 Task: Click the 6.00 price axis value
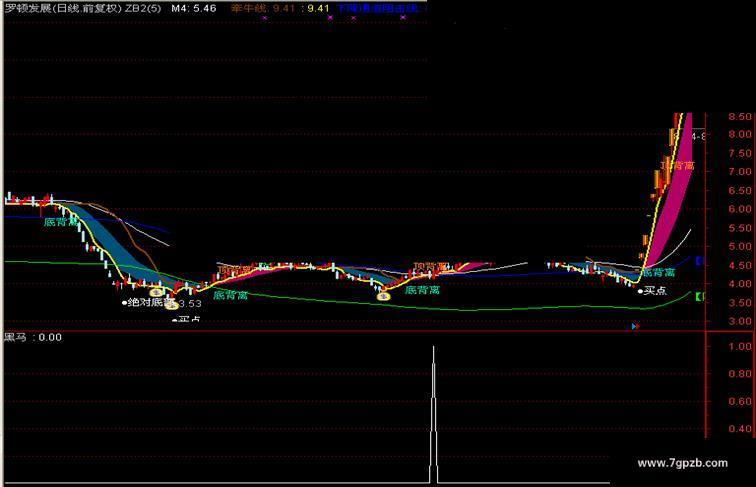click(x=740, y=209)
